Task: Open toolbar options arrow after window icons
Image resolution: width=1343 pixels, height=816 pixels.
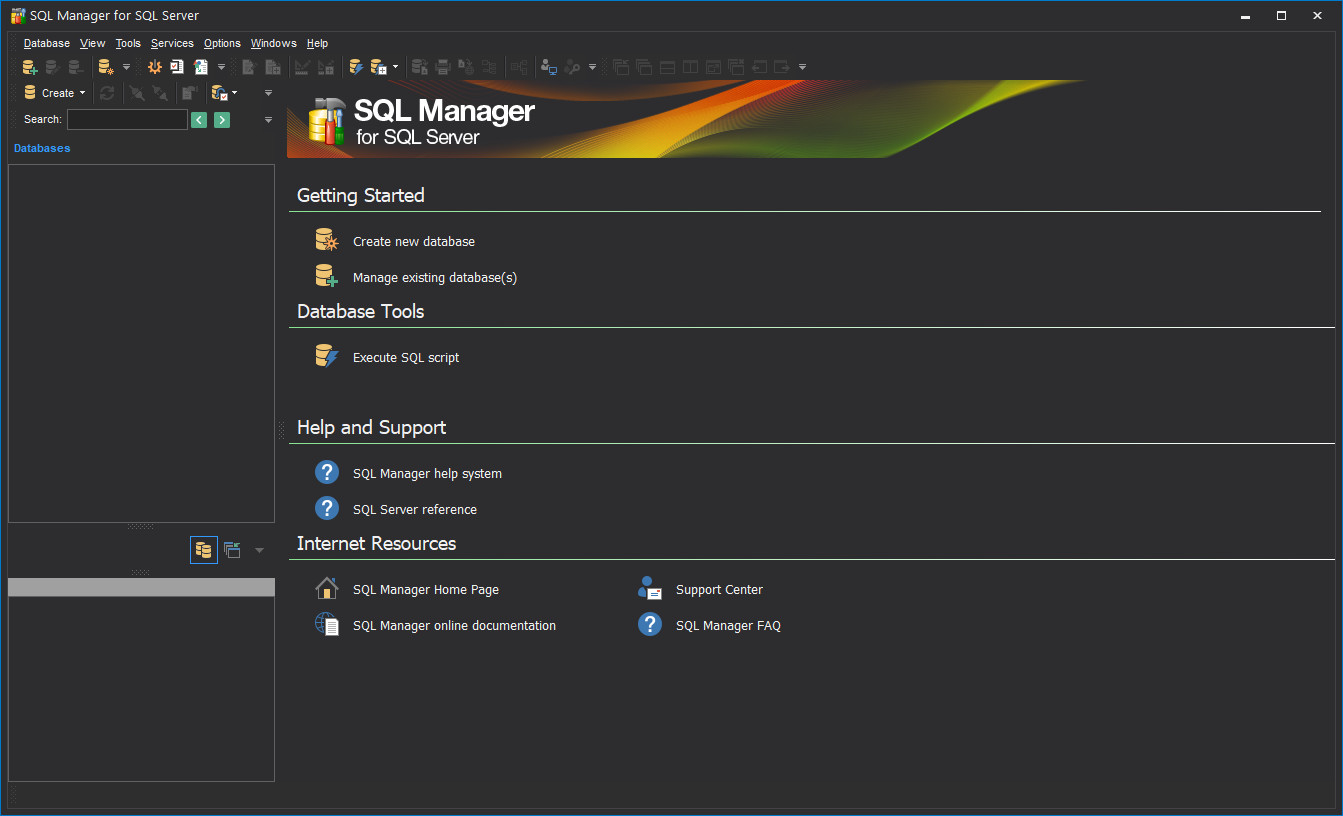Action: 802,67
